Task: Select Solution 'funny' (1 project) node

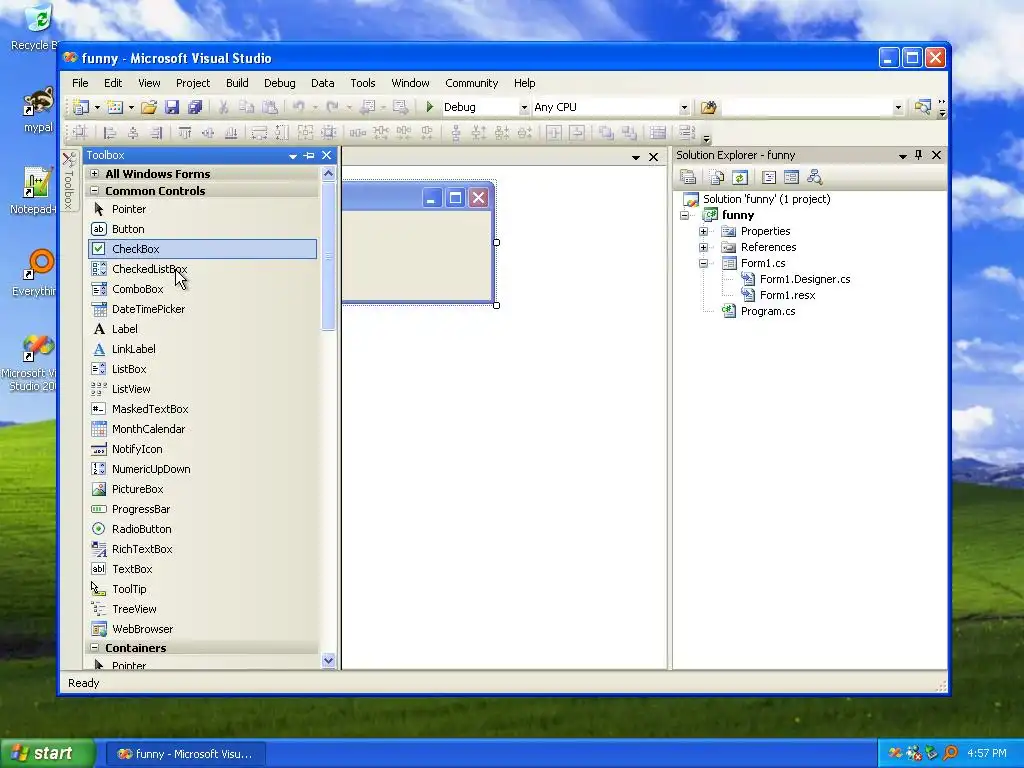Action: [767, 199]
